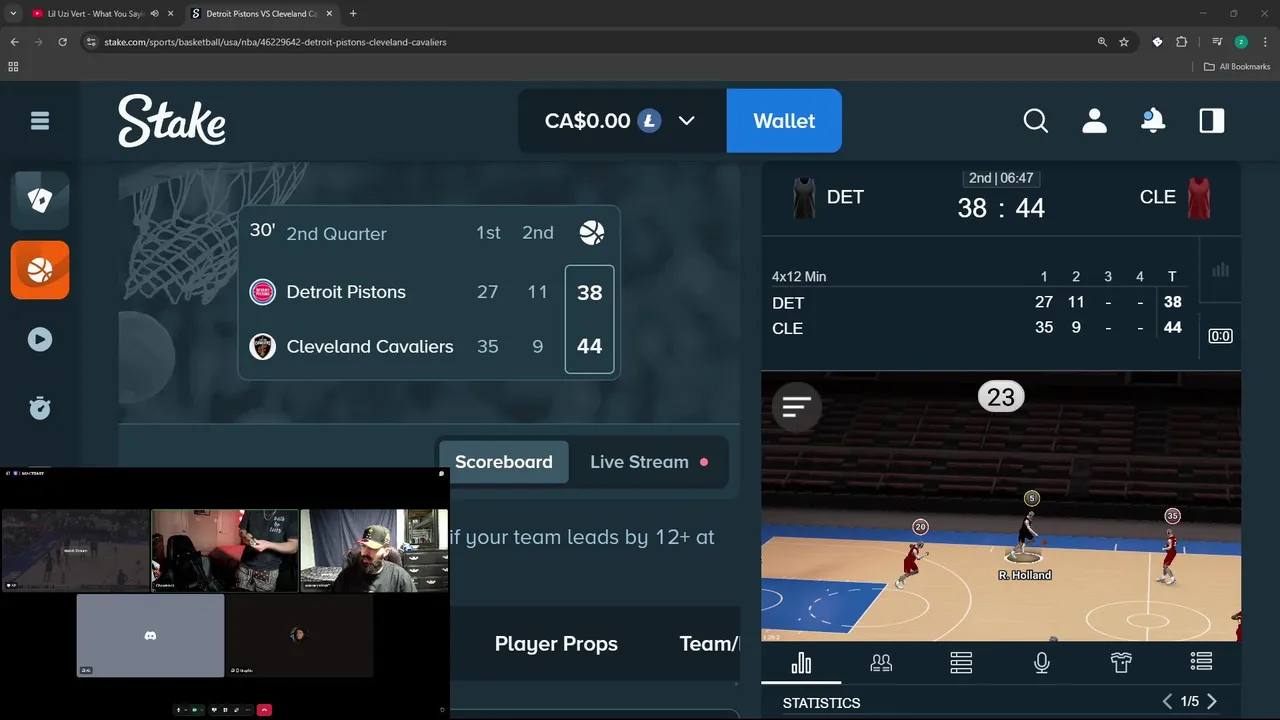The image size is (1280, 720).
Task: Select the bar chart statistics tab icon
Action: (x=801, y=662)
